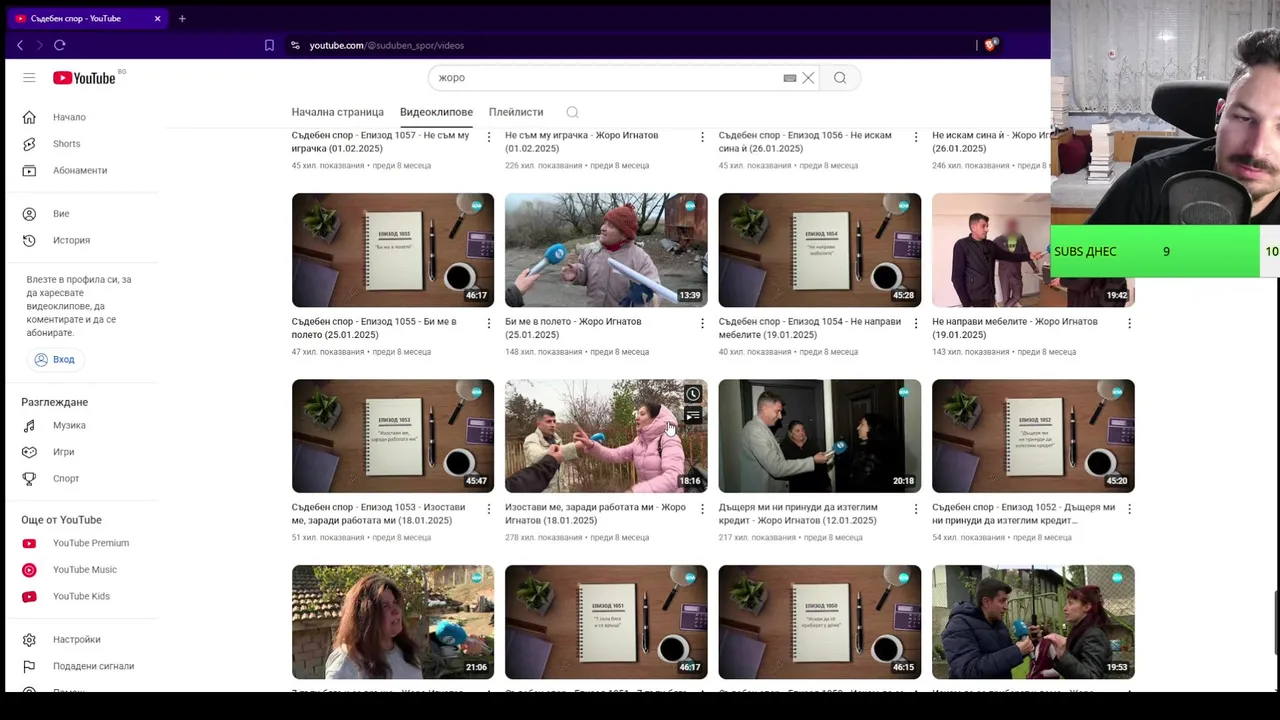Browse Музика category
The height and width of the screenshot is (720, 1280).
point(69,425)
